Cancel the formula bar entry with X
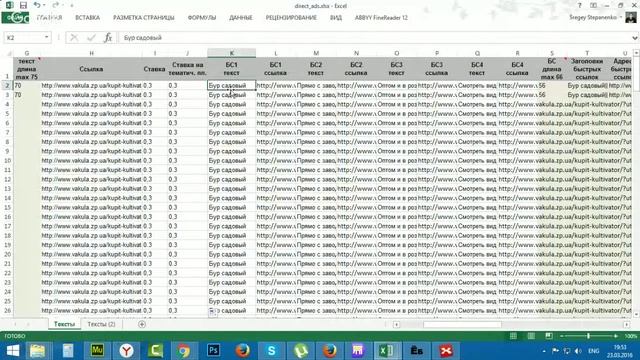Viewport: 640px width, 360px height. (74, 38)
